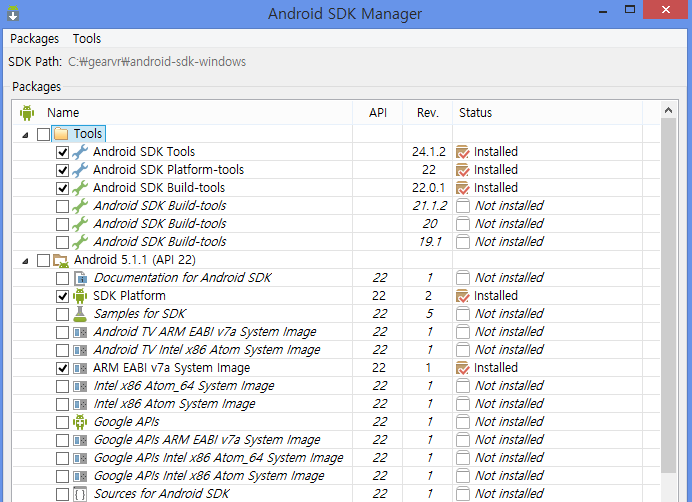Click the installed status icon for SDK Platform
Screen dimensions: 692x502
(463, 296)
